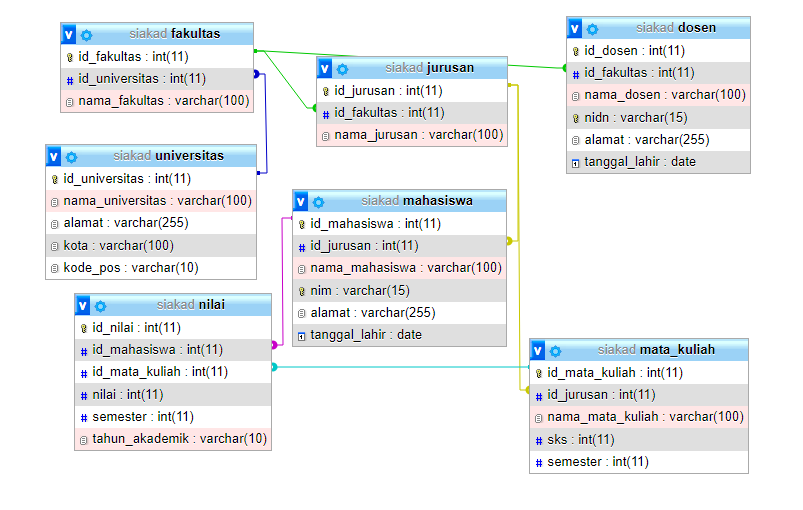
Task: Collapse the universitas table with its V toggle
Action: click(54, 157)
